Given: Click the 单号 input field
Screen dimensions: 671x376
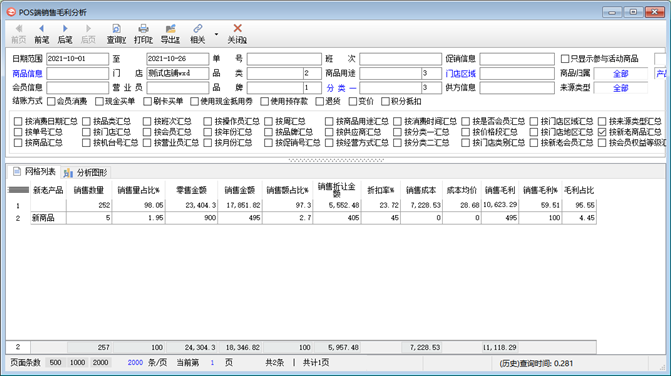Looking at the screenshot, I should click(284, 59).
